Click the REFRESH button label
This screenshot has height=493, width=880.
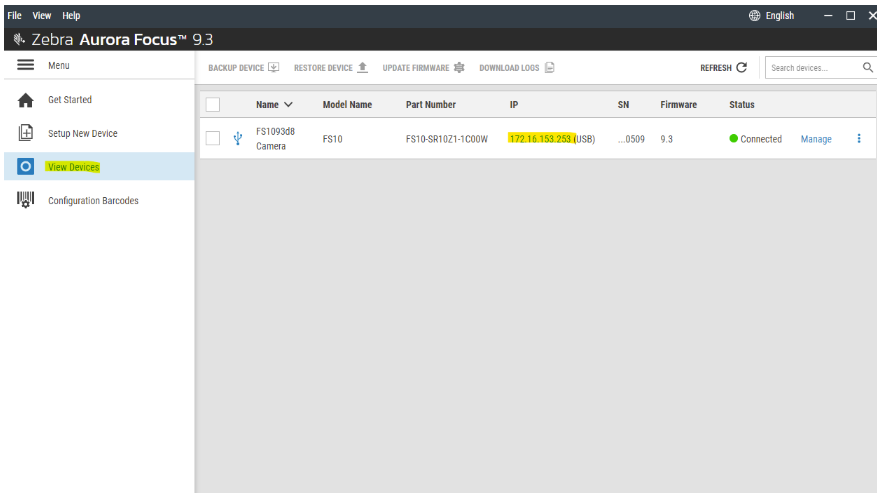716,68
